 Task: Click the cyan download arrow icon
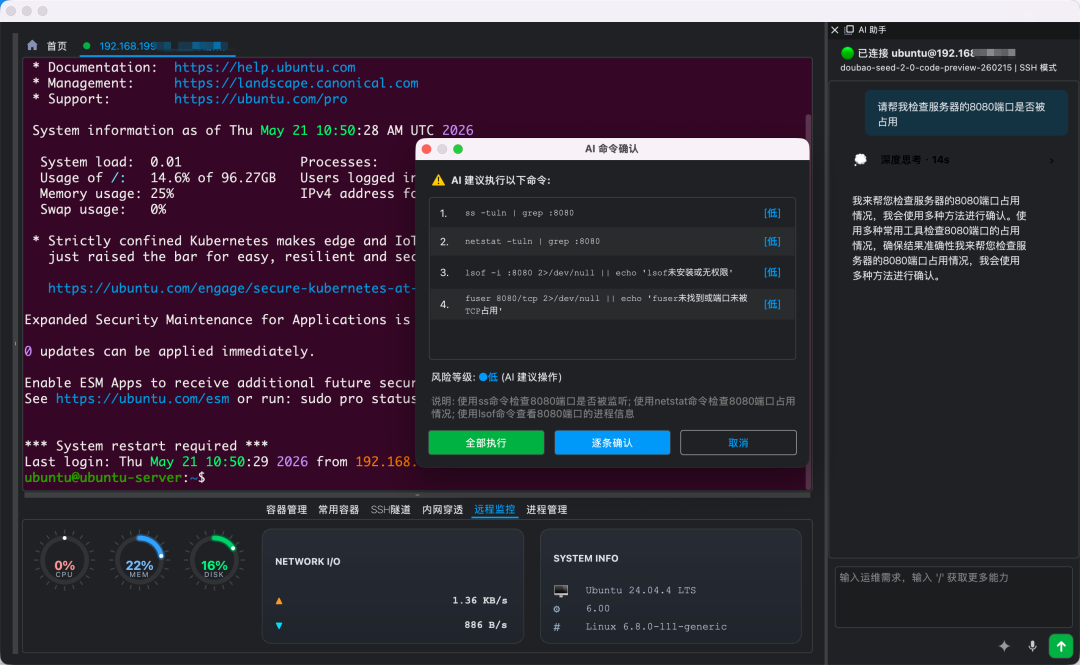click(279, 625)
